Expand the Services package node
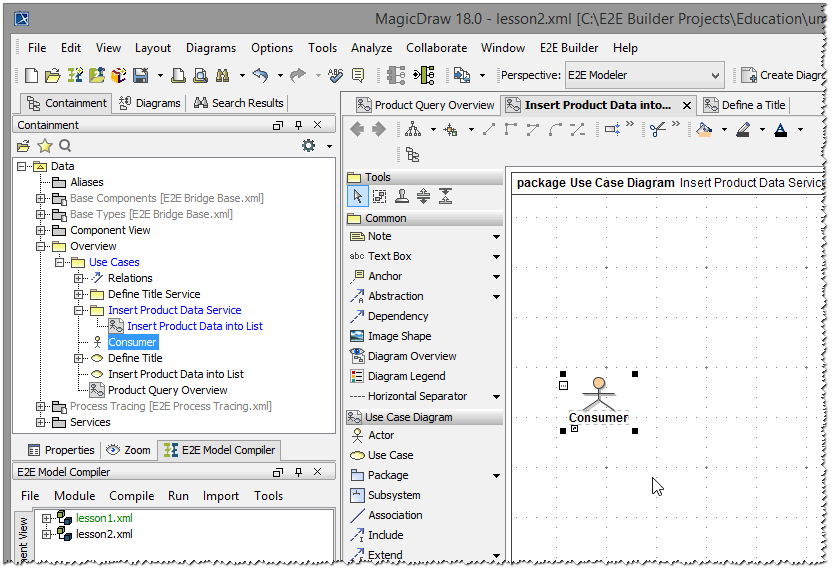836x574 pixels. pos(41,422)
